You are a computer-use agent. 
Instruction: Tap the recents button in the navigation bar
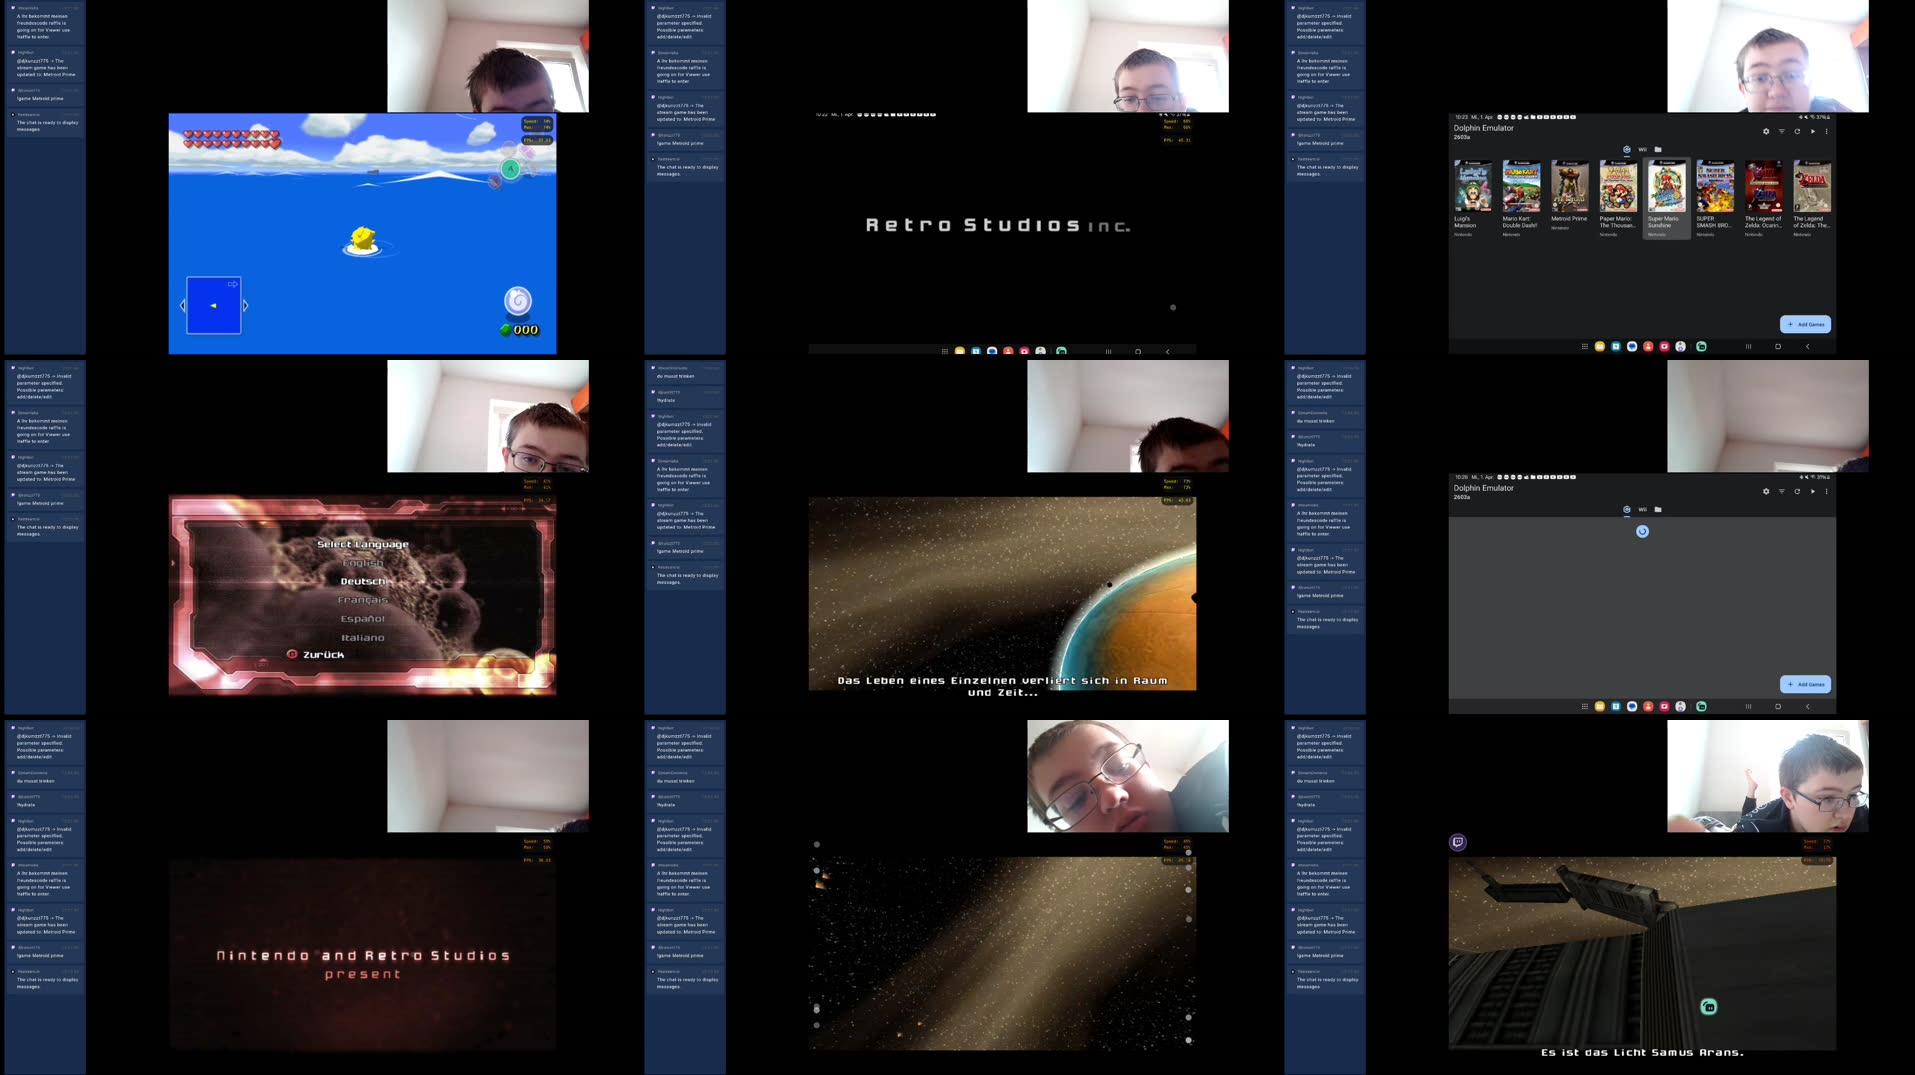click(x=1748, y=347)
